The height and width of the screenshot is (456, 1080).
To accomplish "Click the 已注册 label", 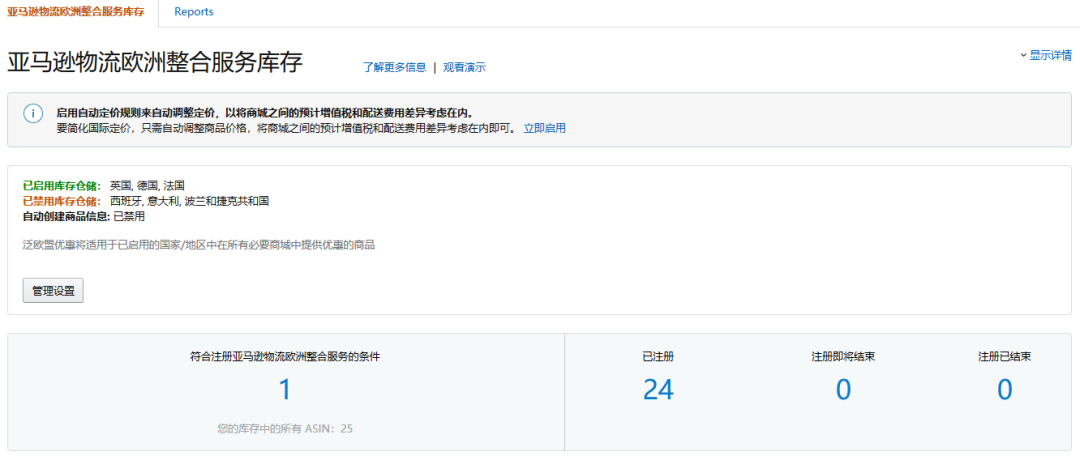I will (x=658, y=357).
